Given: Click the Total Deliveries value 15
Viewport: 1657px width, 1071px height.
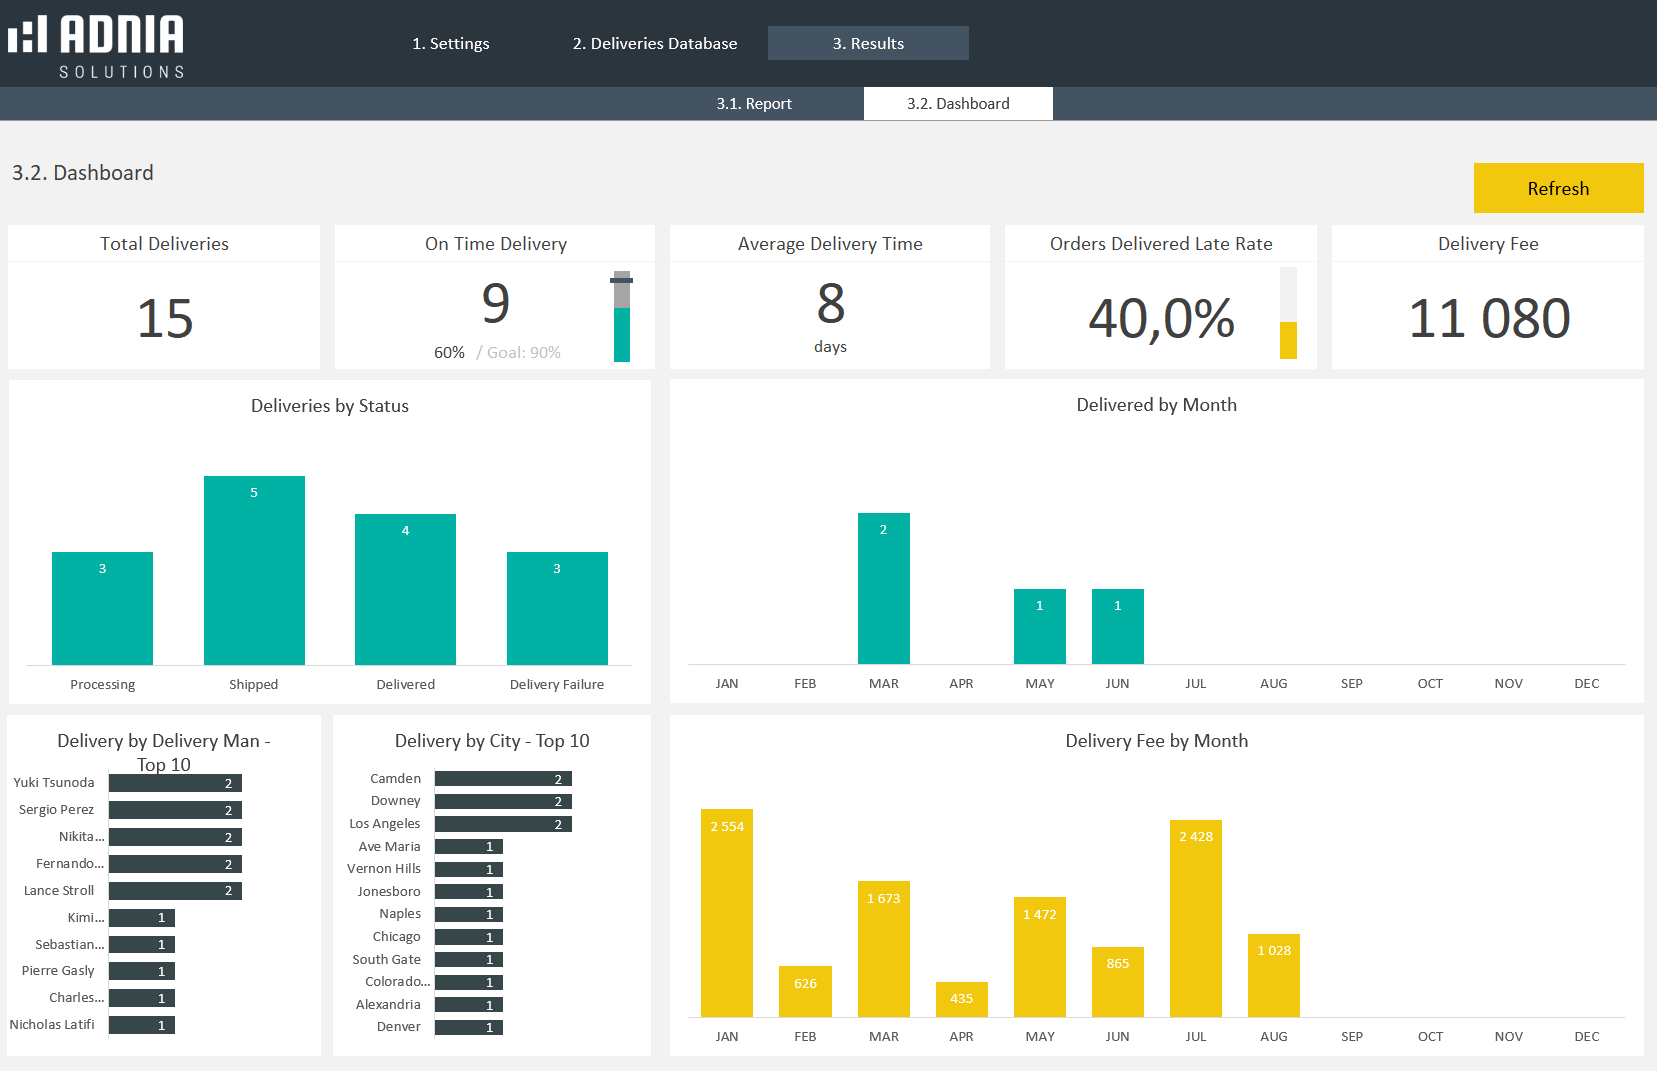Looking at the screenshot, I should (164, 318).
